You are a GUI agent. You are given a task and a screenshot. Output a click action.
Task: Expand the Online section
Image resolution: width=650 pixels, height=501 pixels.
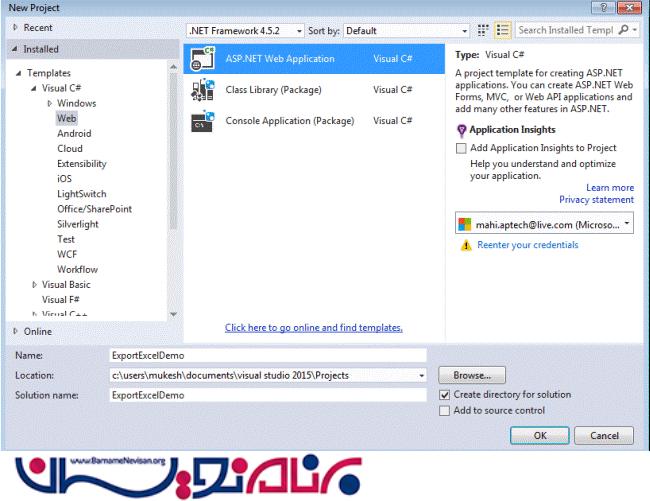15,331
